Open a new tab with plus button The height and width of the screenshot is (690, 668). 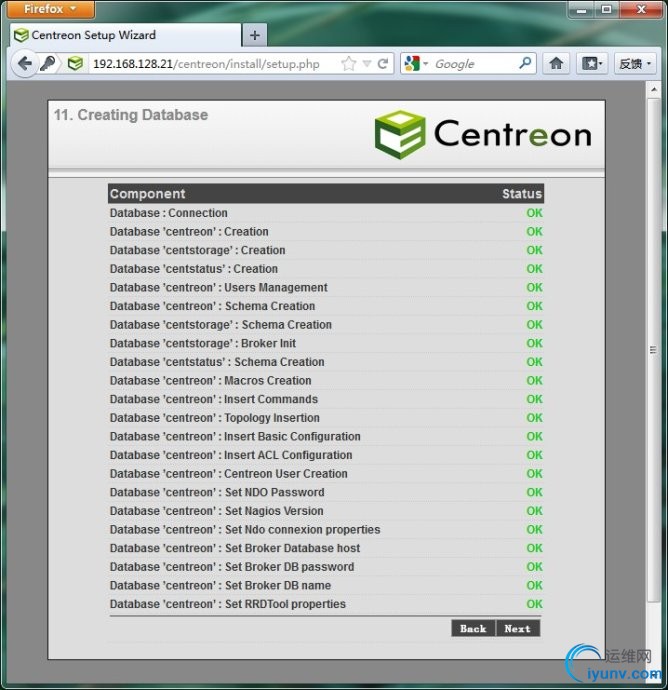[254, 35]
